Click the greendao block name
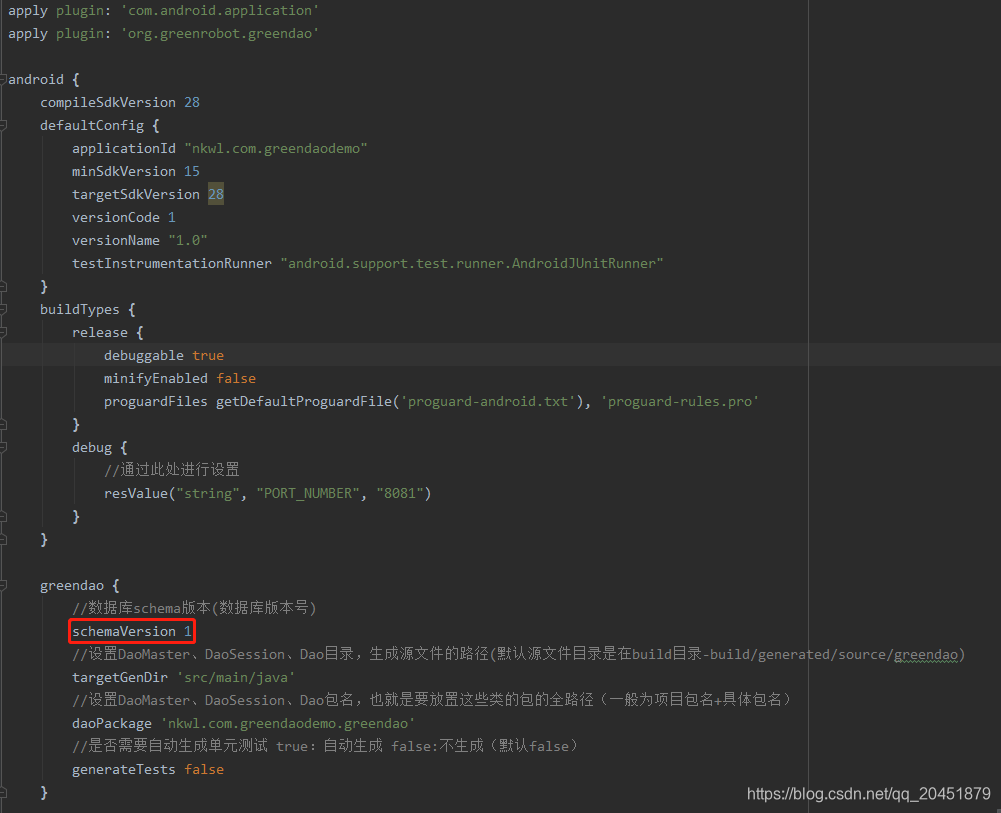This screenshot has height=813, width=1001. 72,585
